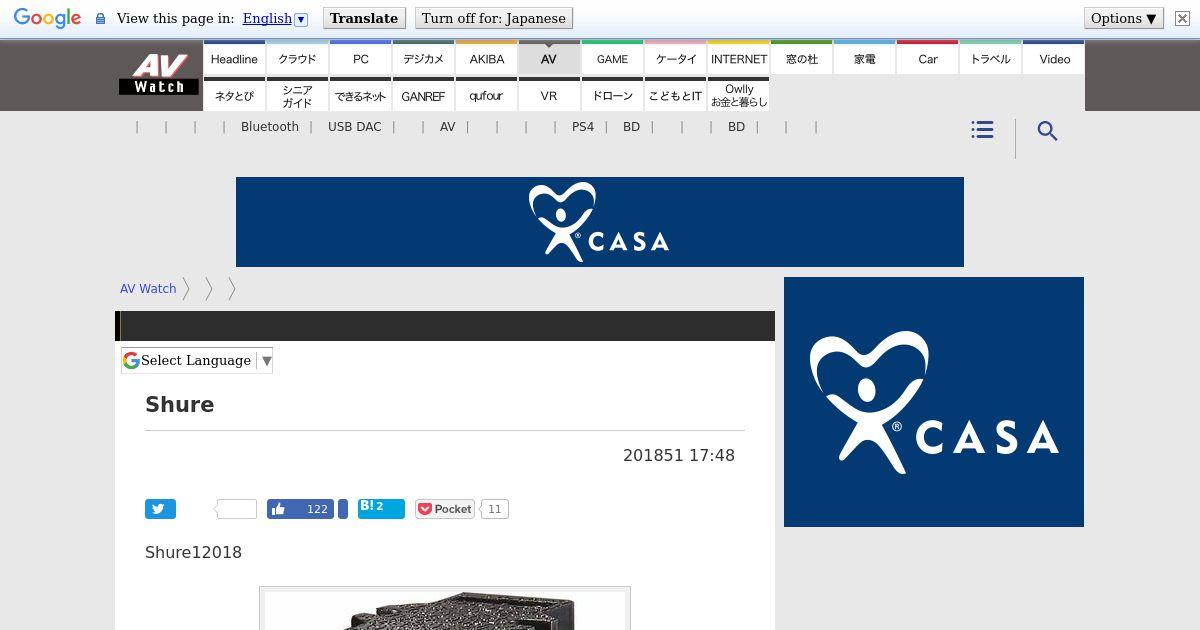The width and height of the screenshot is (1200, 630).
Task: Click the AV topic link in subnav
Action: (447, 127)
